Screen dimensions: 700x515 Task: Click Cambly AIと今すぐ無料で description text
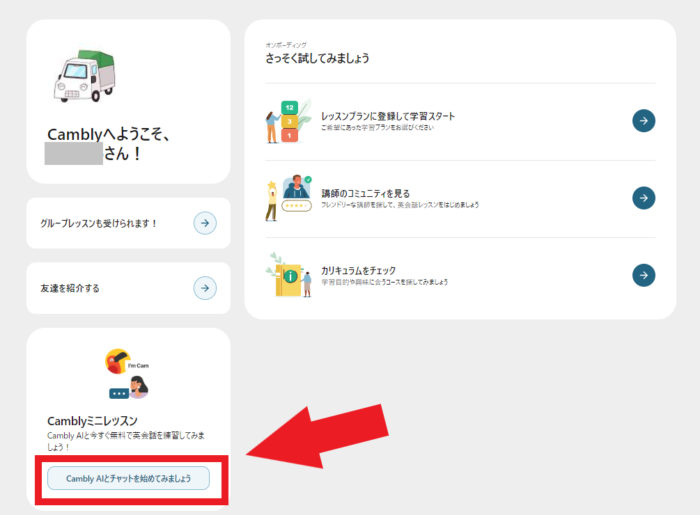point(126,441)
